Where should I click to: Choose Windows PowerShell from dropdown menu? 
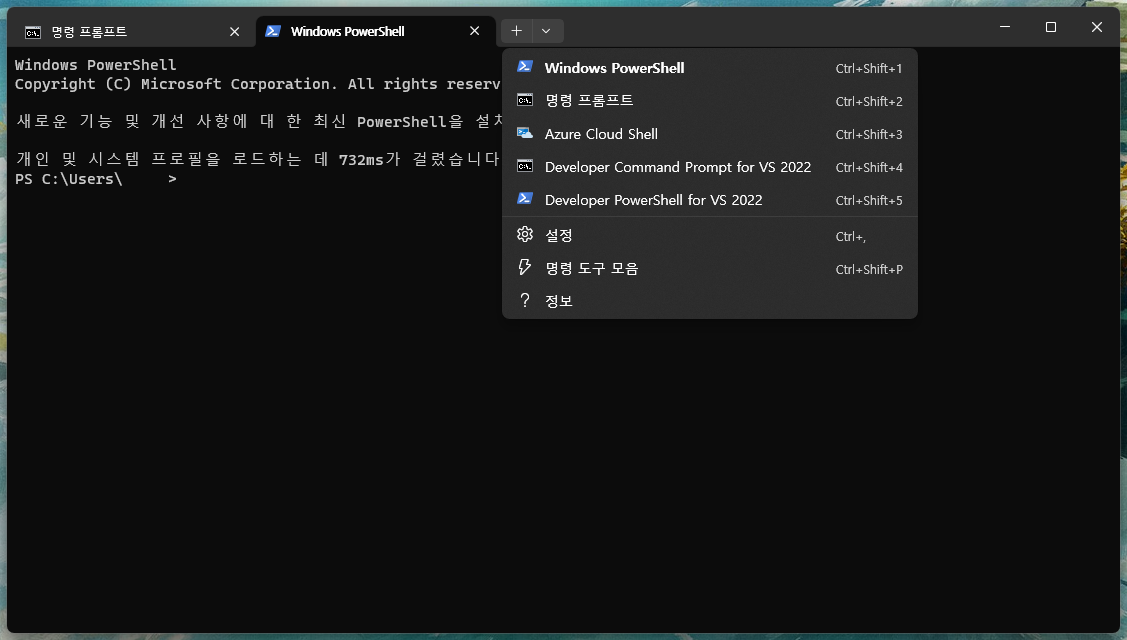pos(709,68)
